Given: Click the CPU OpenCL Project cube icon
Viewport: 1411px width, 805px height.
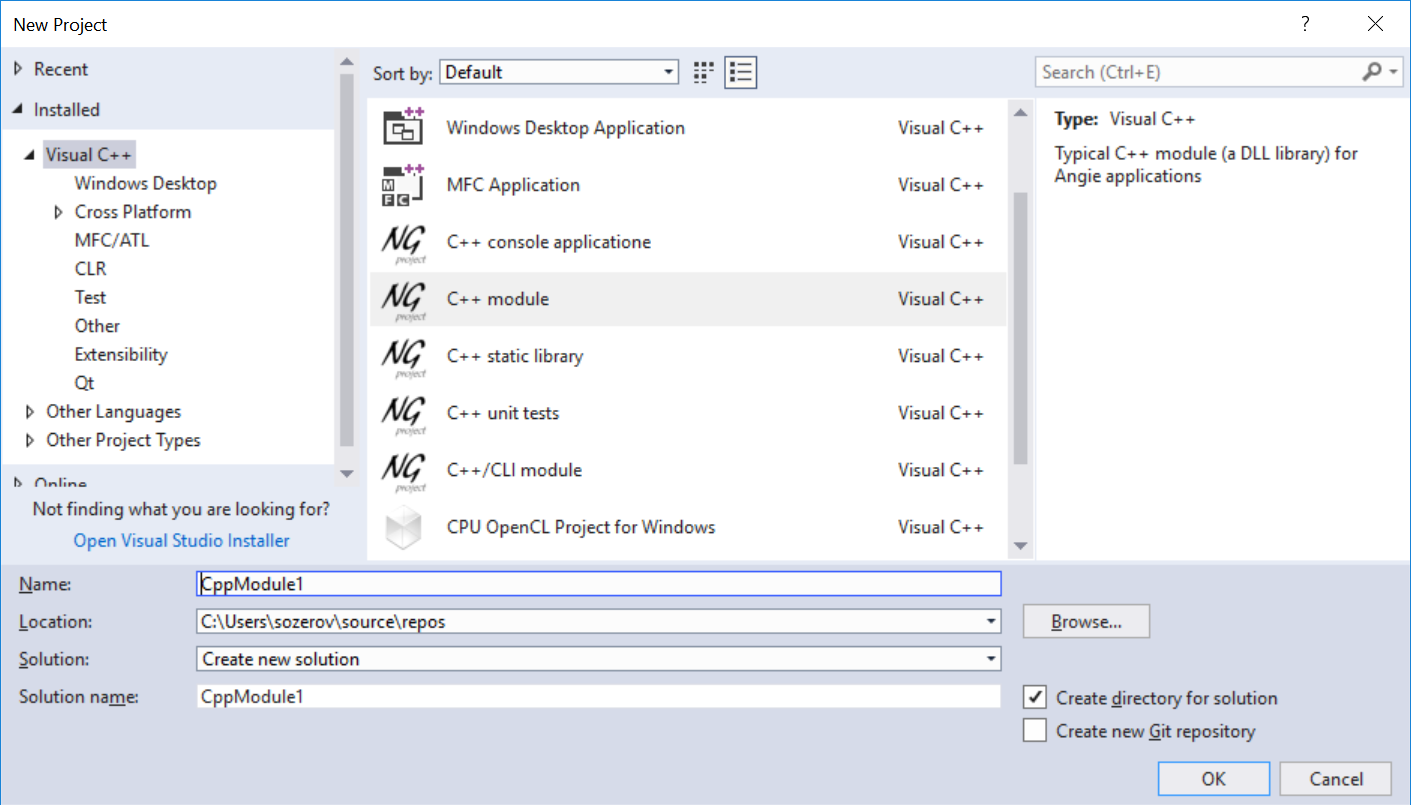Looking at the screenshot, I should tap(403, 527).
